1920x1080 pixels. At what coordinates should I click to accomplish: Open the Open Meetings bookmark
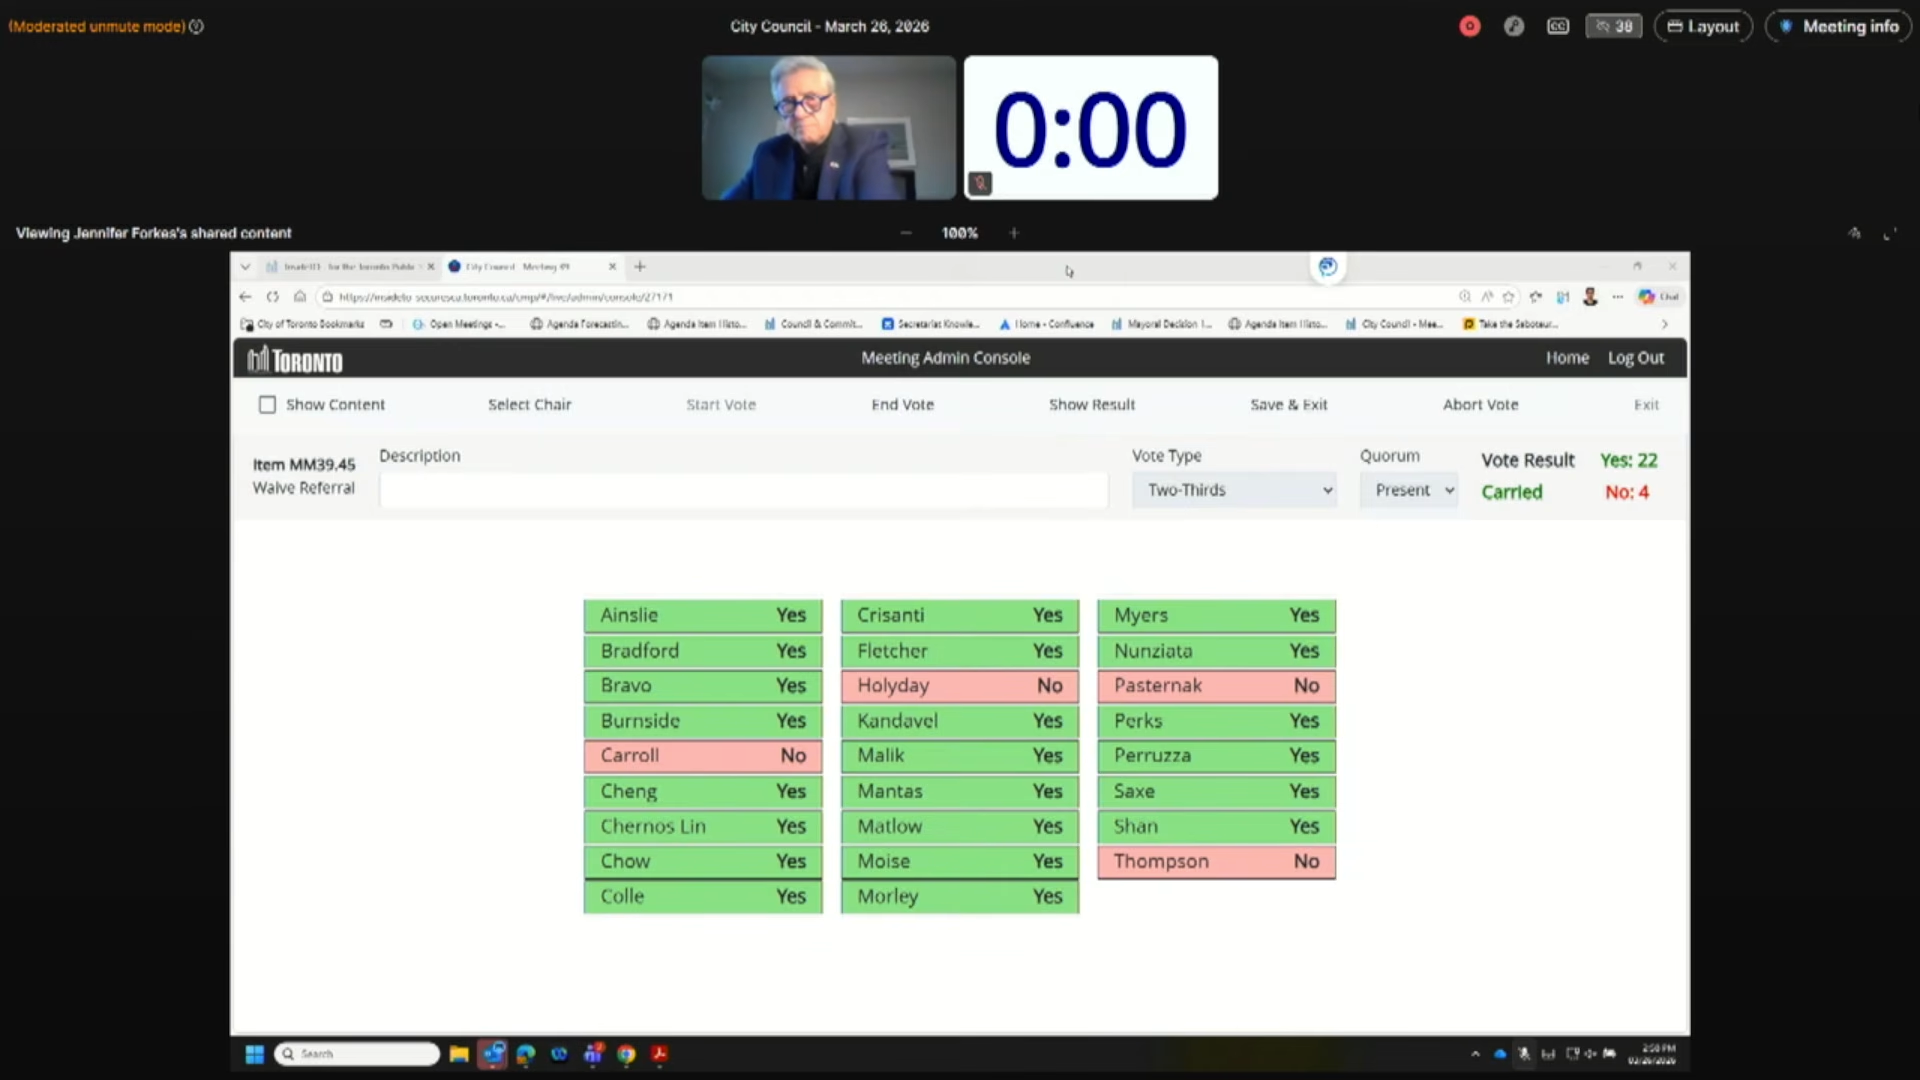[459, 324]
